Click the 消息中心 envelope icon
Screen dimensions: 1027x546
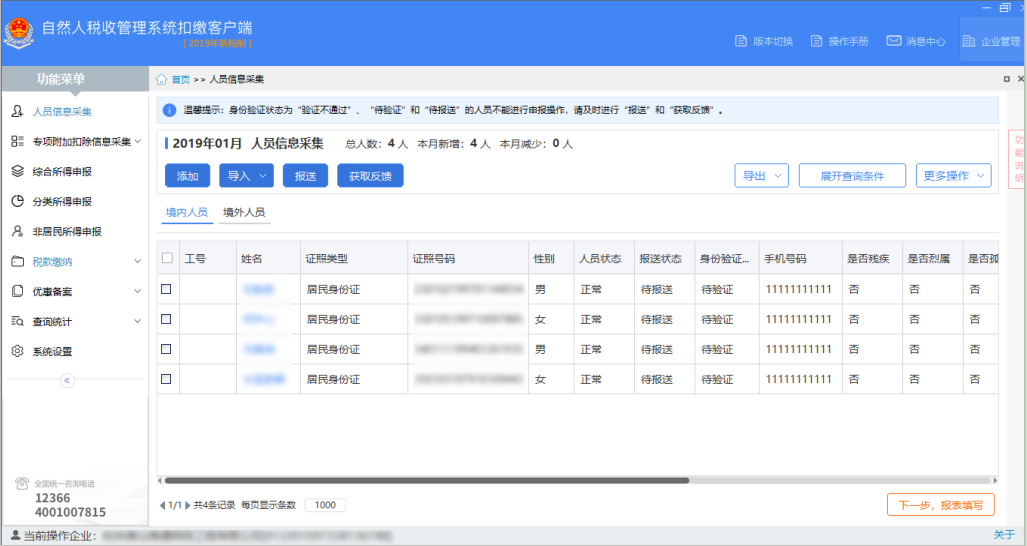(x=893, y=41)
